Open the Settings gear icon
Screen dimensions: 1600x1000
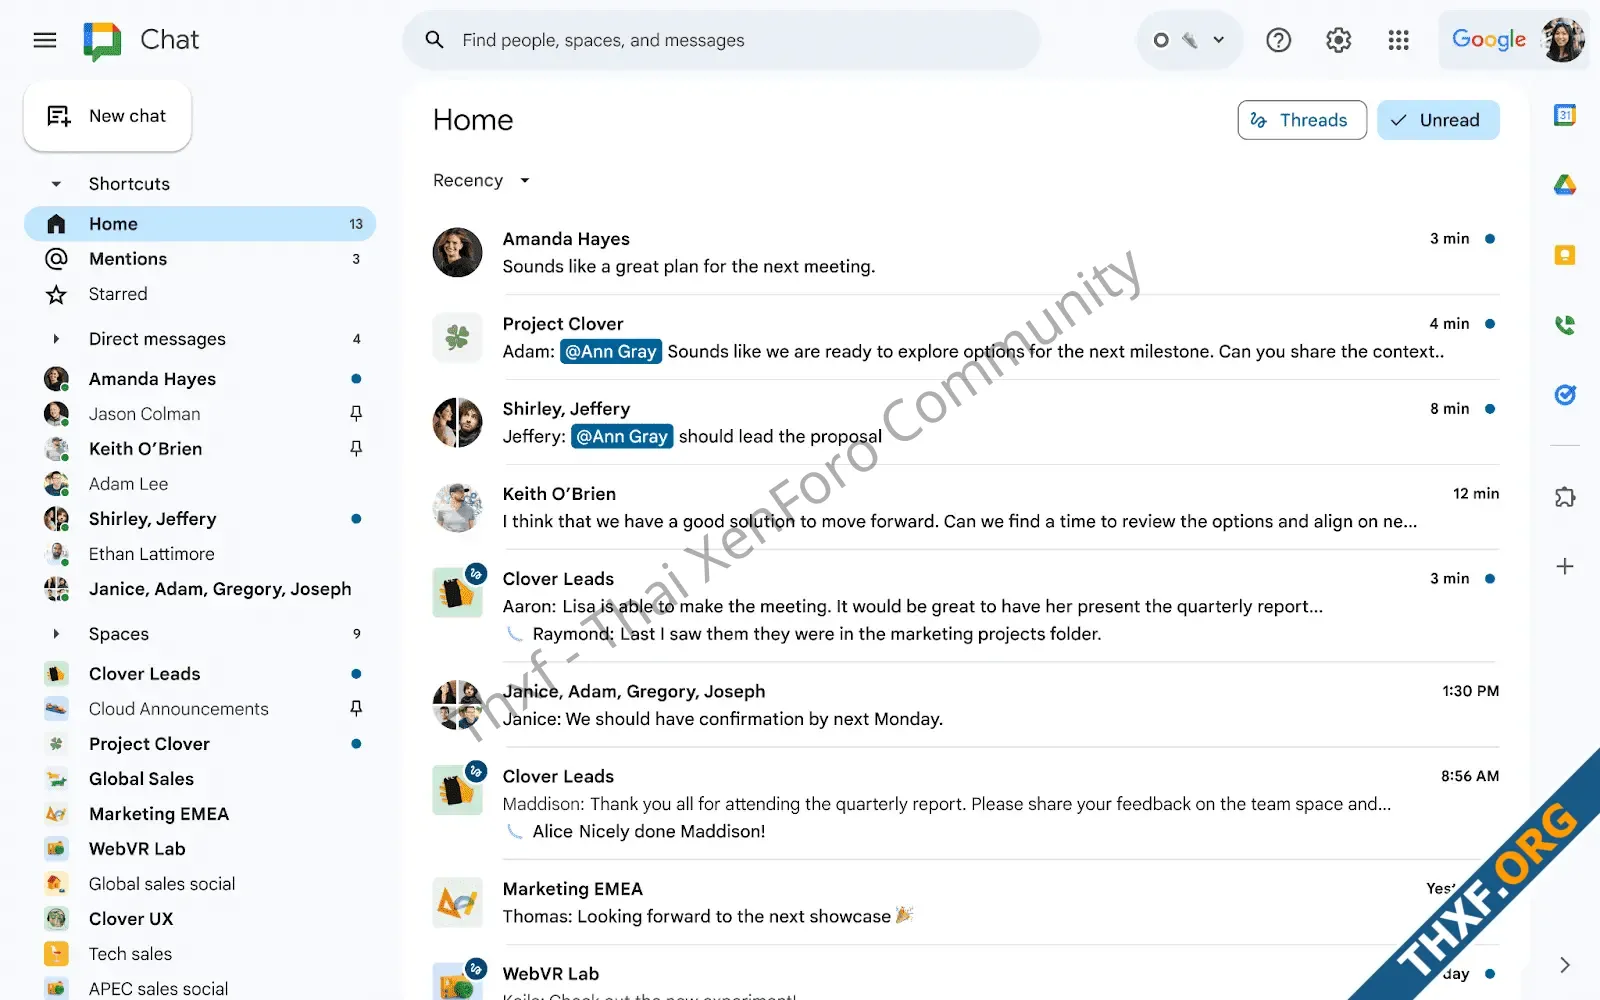pos(1338,40)
